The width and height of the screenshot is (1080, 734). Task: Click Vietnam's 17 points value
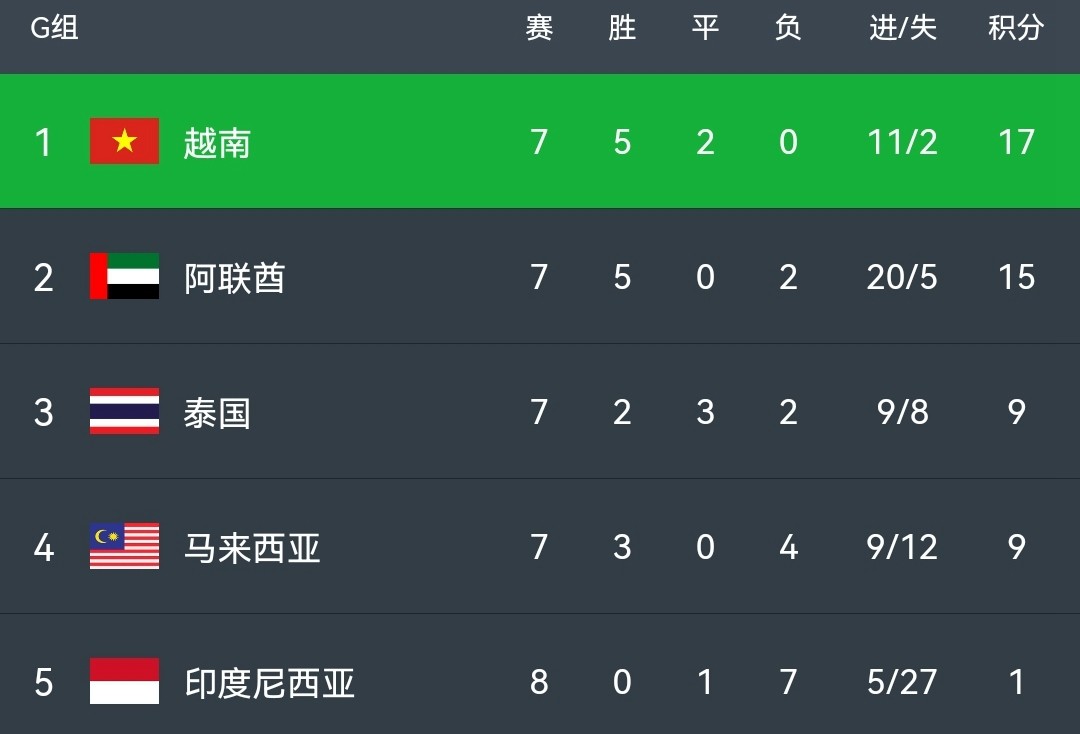tap(1016, 142)
